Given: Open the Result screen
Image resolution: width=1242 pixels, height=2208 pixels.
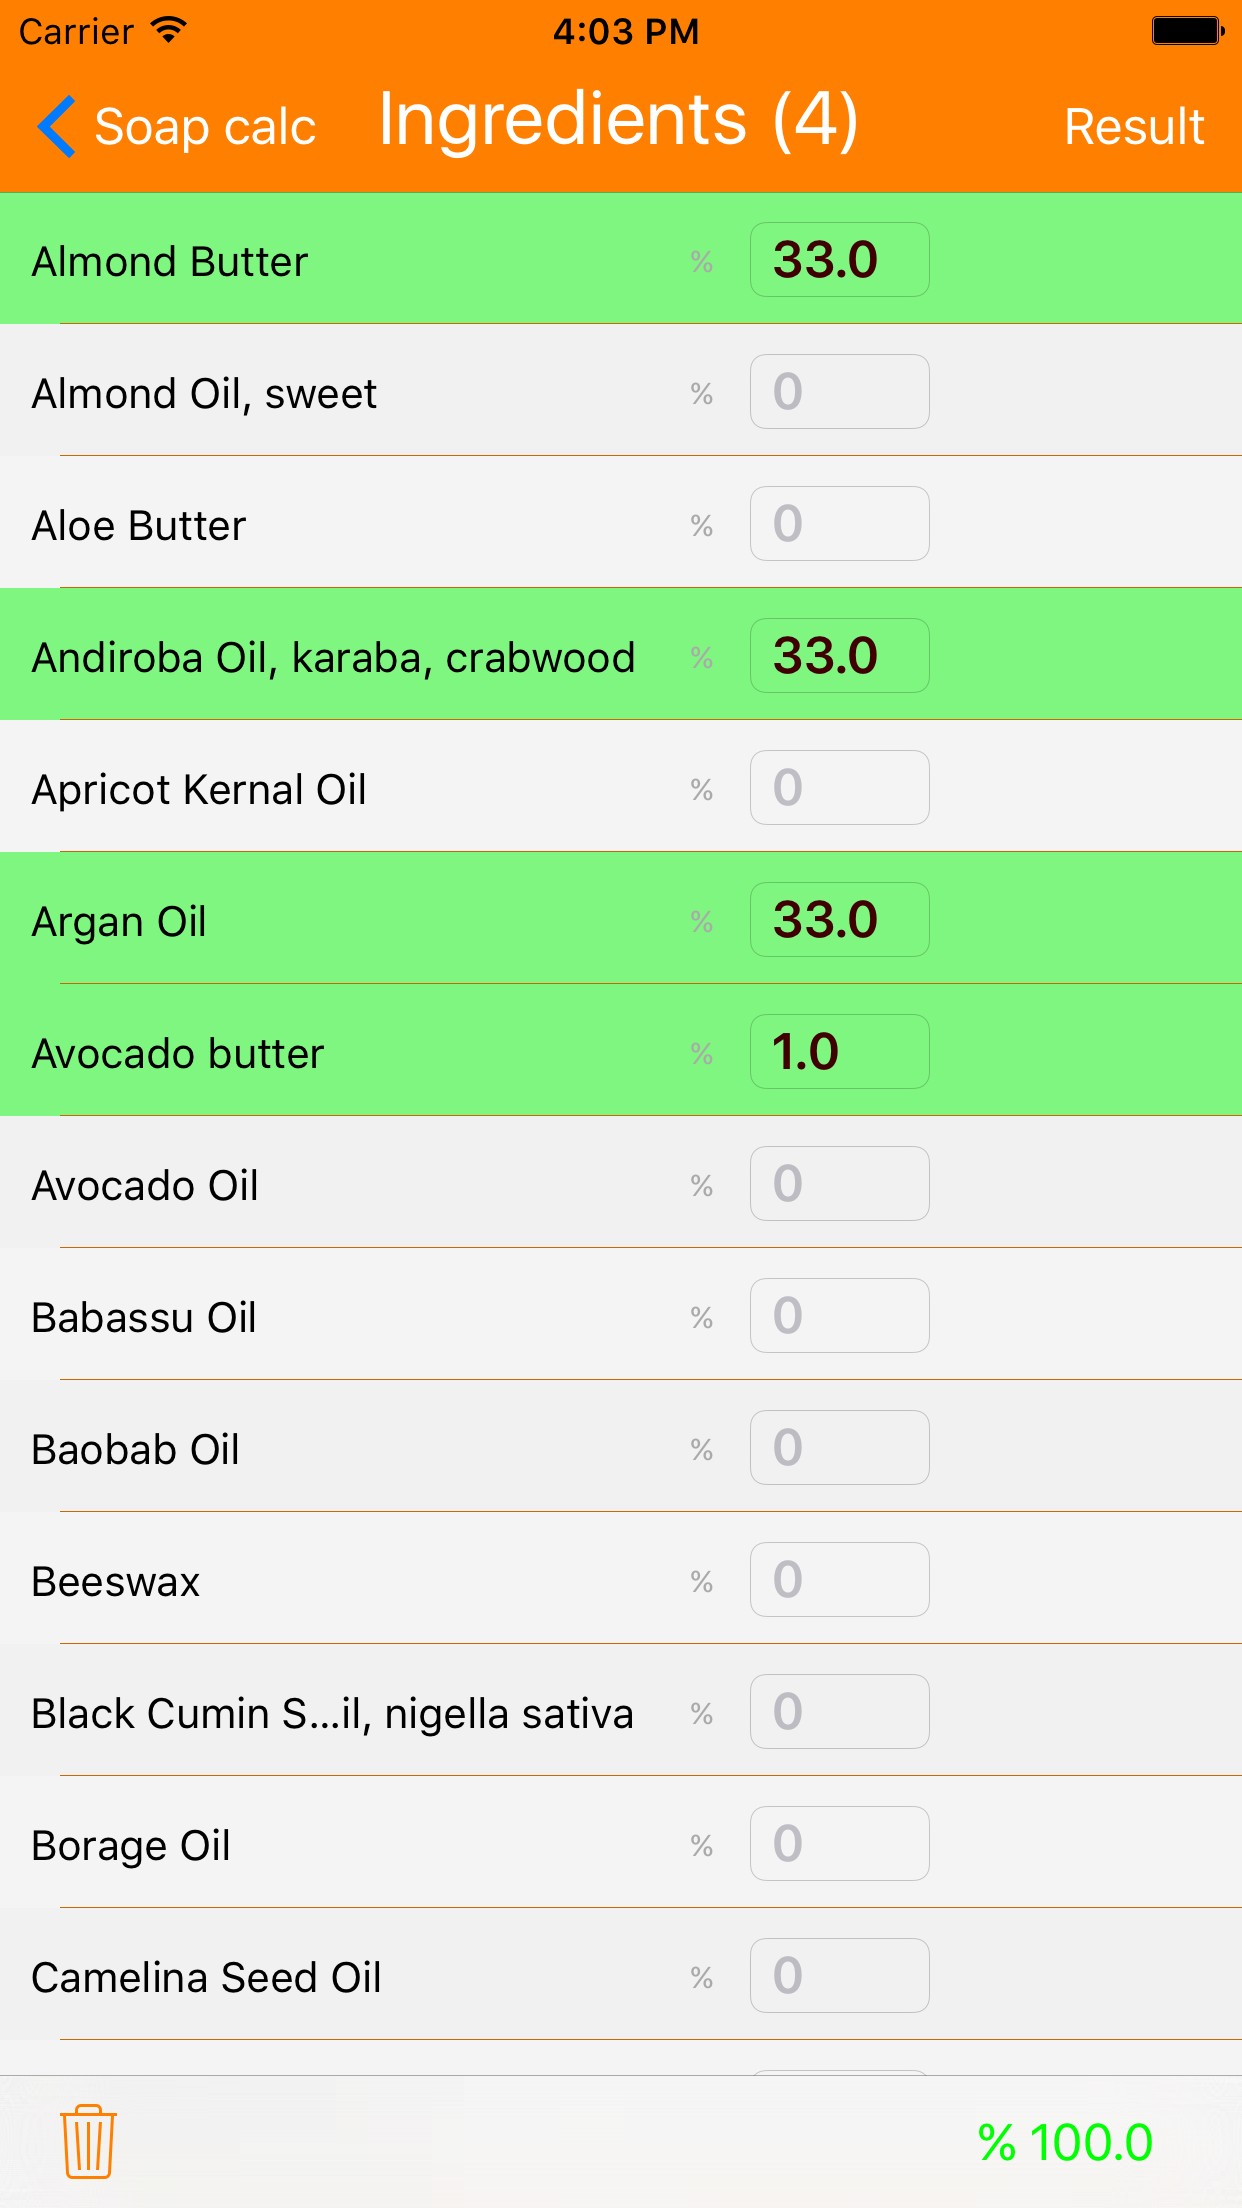Looking at the screenshot, I should 1133,127.
